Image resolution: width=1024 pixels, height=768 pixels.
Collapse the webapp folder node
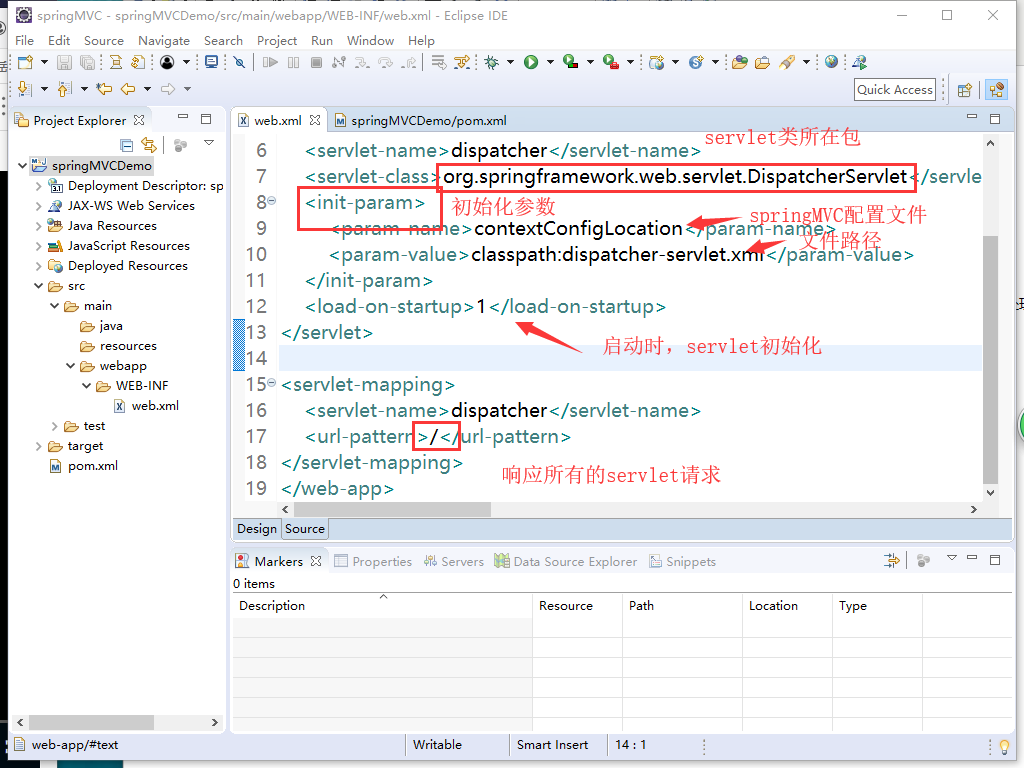(71, 366)
